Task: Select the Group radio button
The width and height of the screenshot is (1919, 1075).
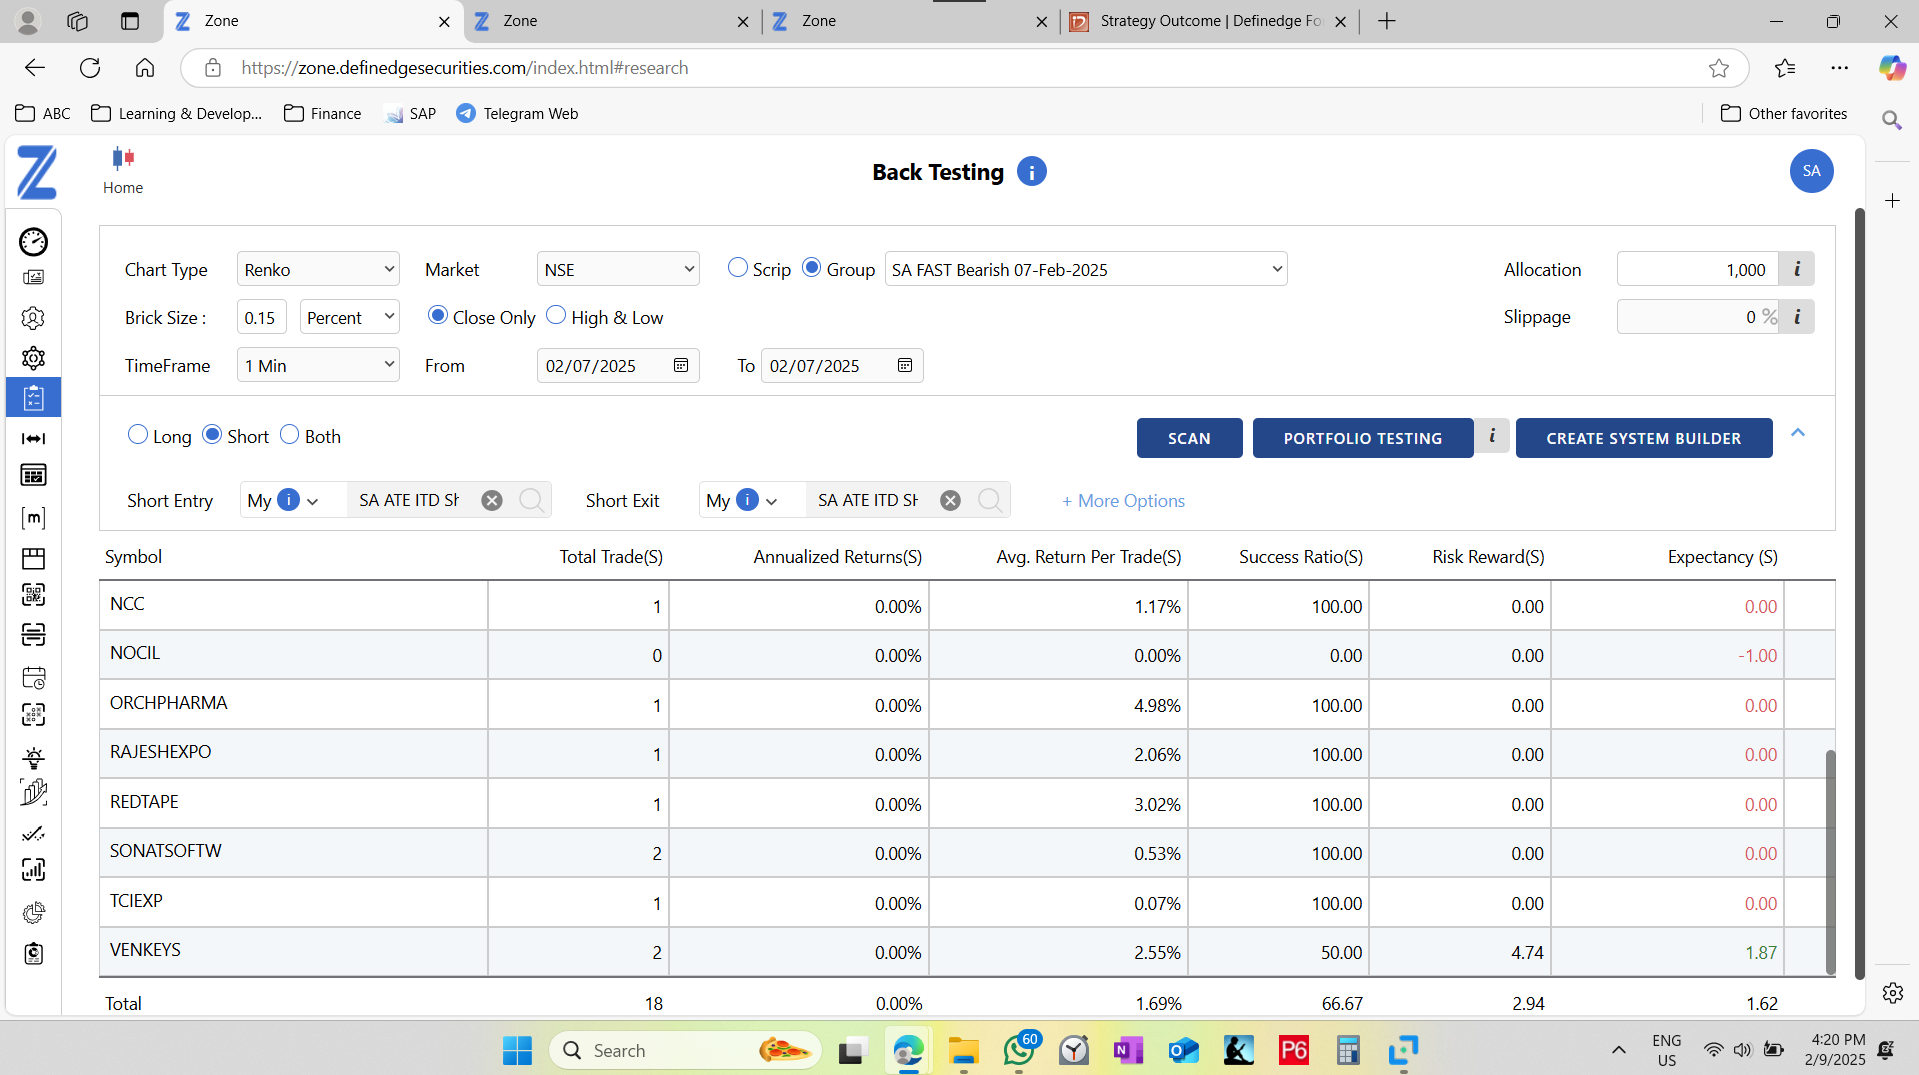Action: coord(812,268)
